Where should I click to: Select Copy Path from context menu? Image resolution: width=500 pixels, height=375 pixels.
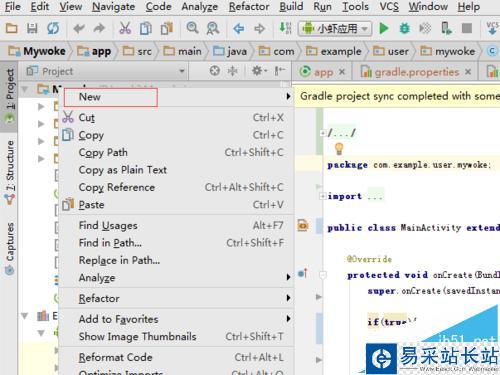177,152
